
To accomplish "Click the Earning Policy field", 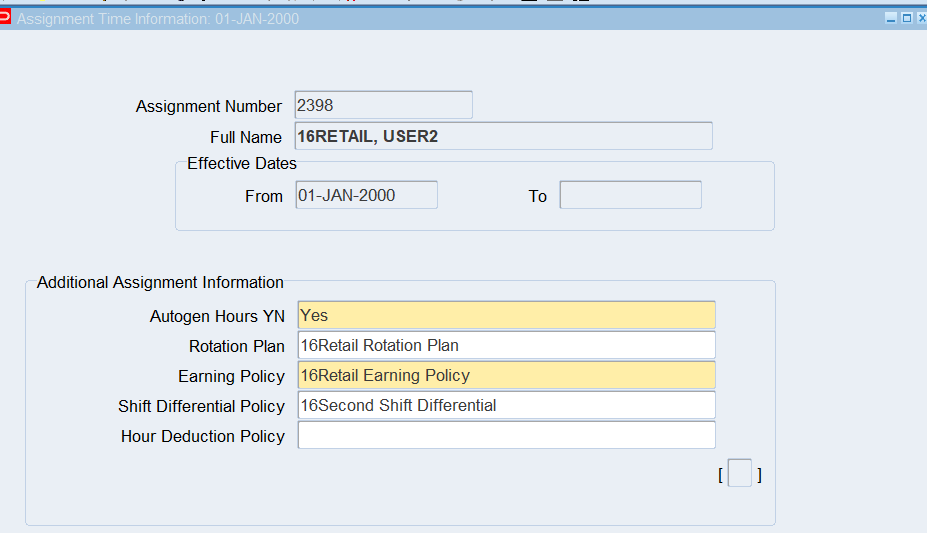I will pyautogui.click(x=506, y=375).
